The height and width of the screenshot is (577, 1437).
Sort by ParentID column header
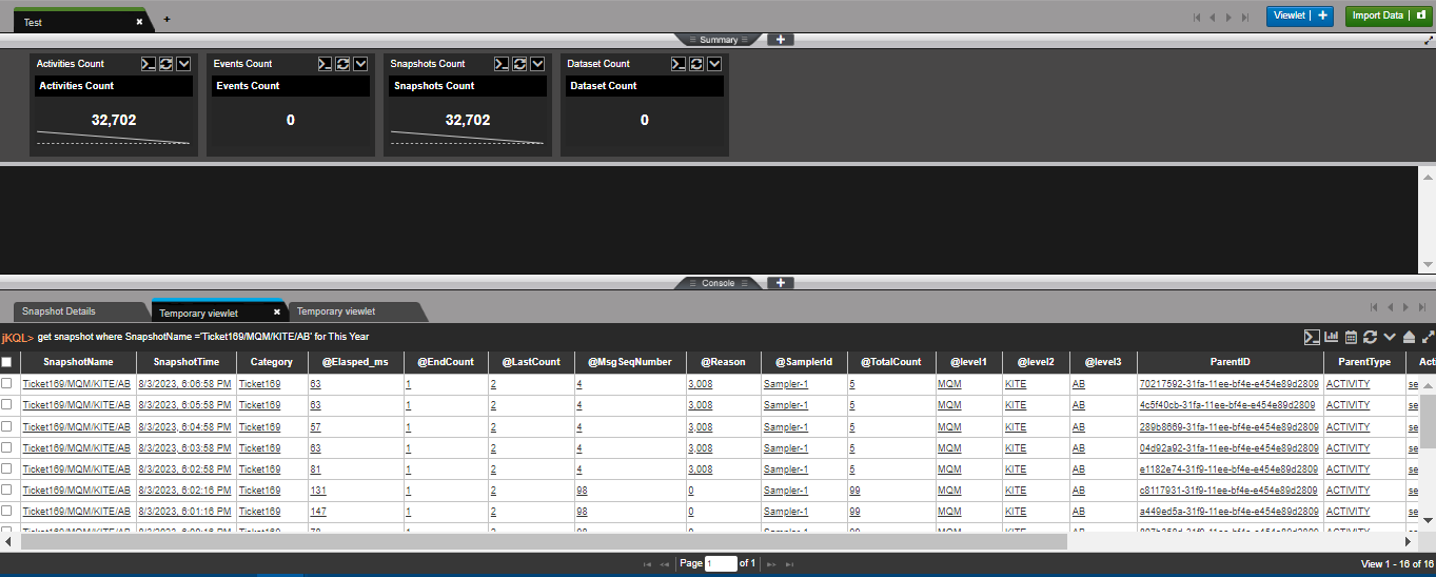click(1229, 362)
